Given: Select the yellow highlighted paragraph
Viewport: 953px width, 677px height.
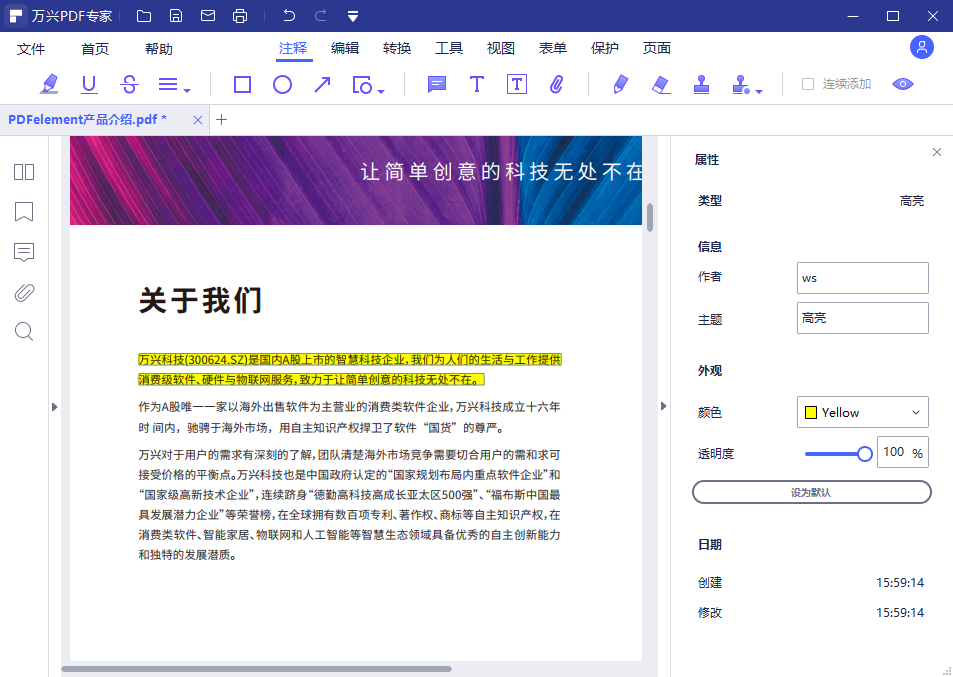Looking at the screenshot, I should tap(349, 369).
